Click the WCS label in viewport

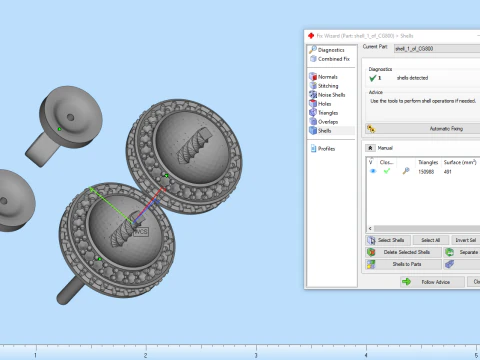[141, 232]
